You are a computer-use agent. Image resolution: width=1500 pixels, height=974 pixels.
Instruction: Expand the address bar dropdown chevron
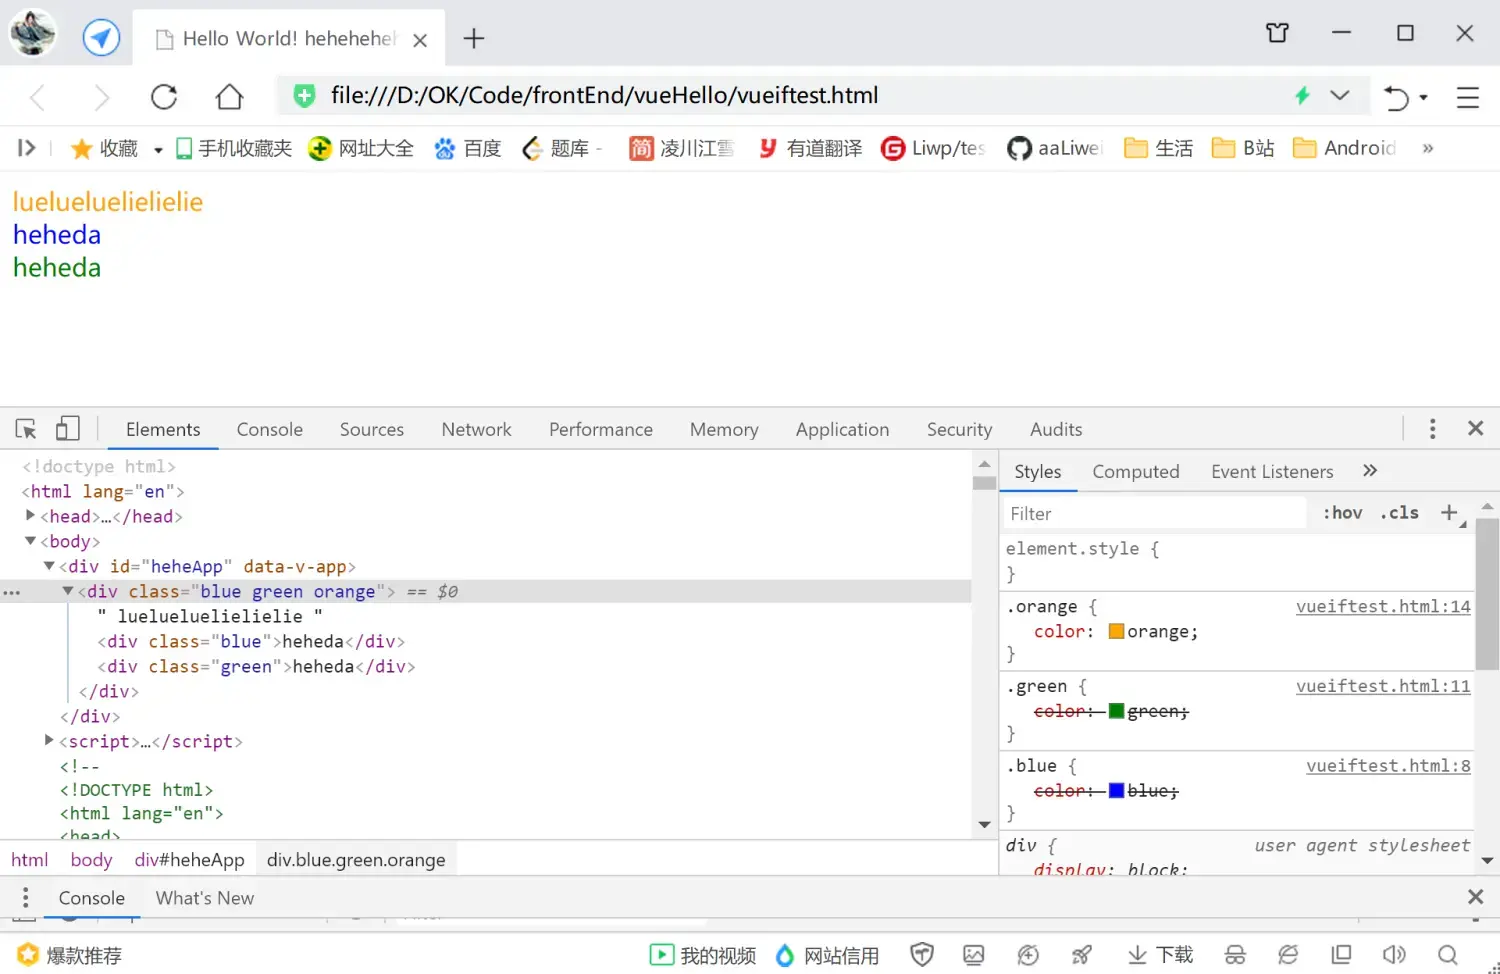point(1340,95)
